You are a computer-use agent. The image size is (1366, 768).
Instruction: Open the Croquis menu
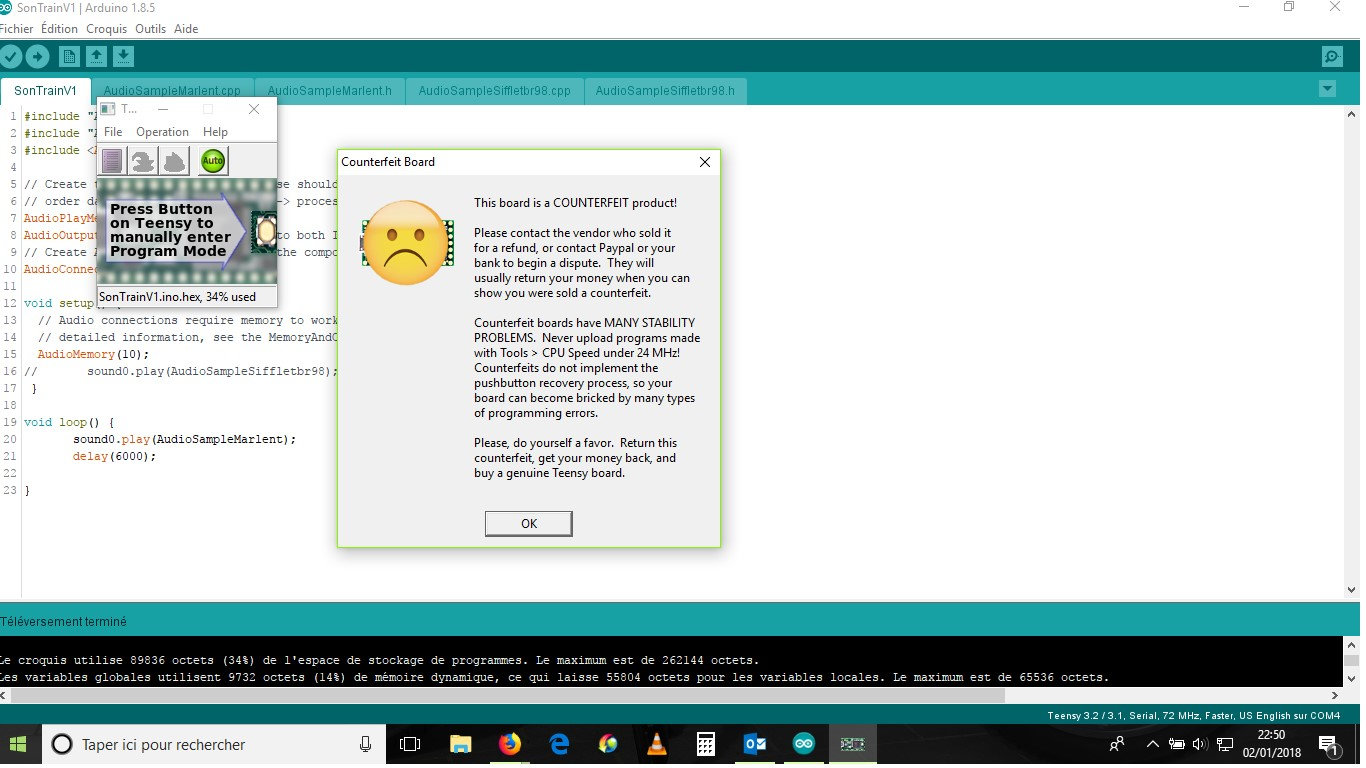[106, 29]
